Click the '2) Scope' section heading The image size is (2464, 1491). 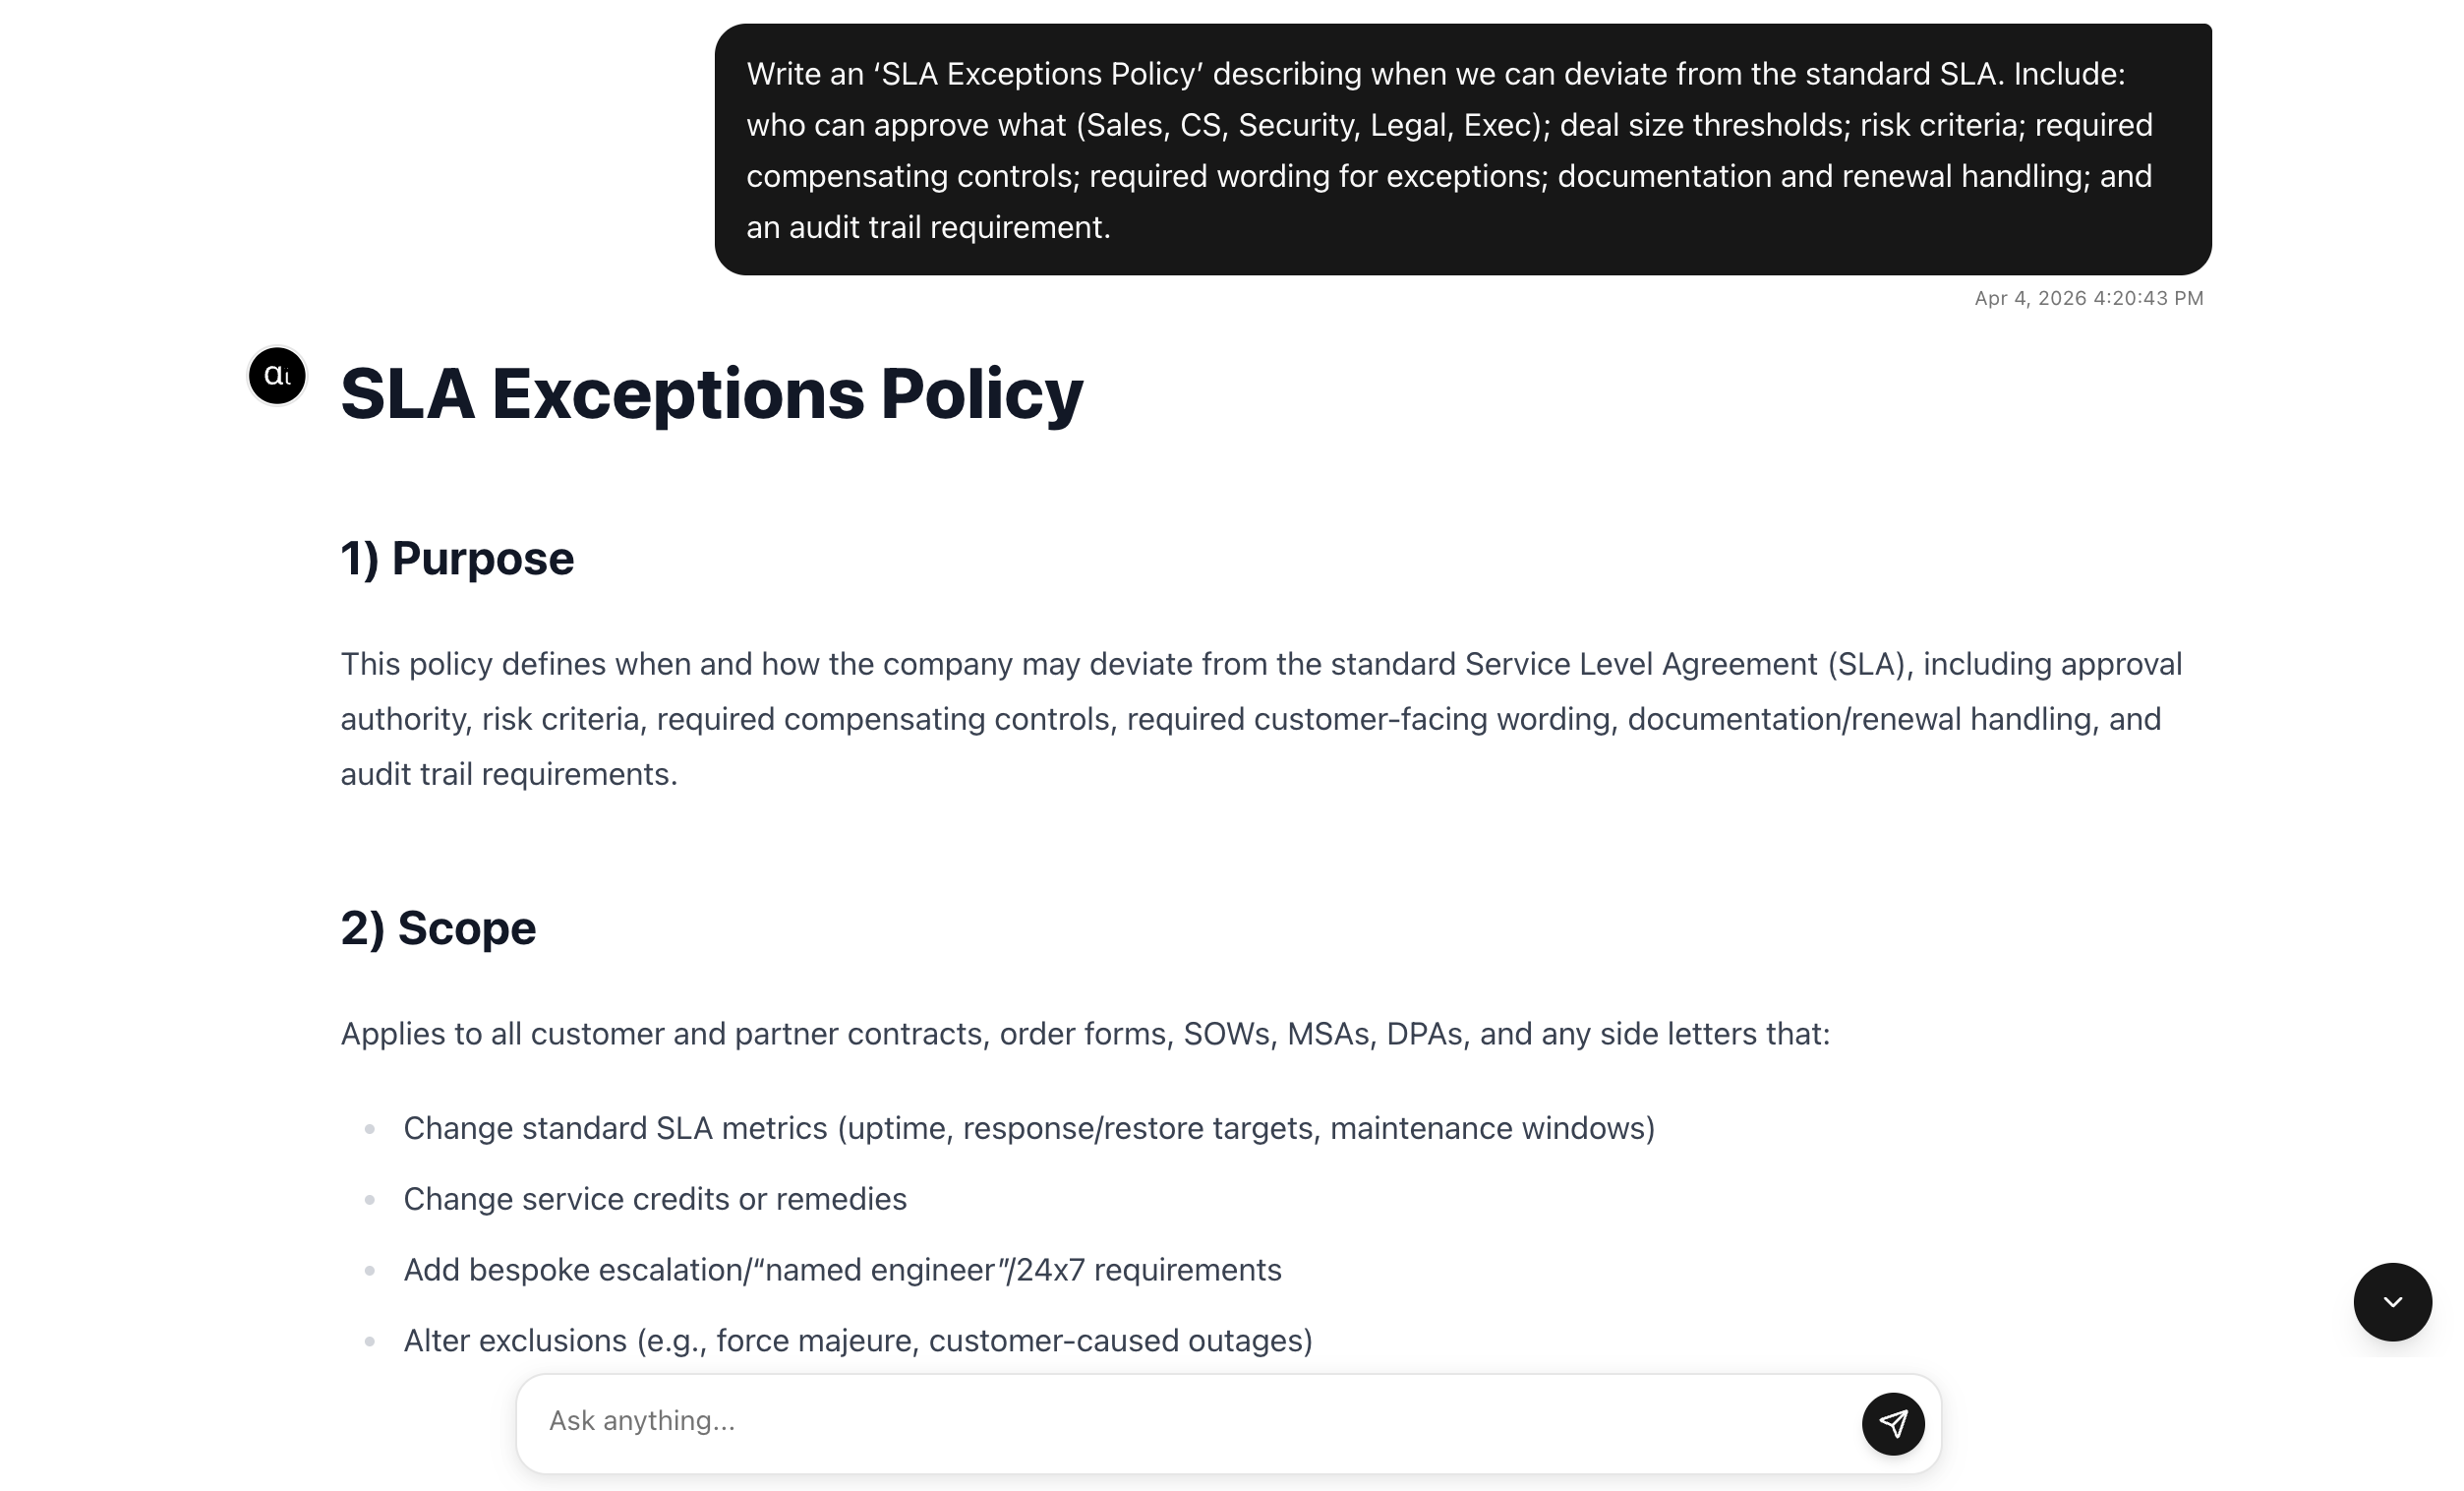click(438, 928)
